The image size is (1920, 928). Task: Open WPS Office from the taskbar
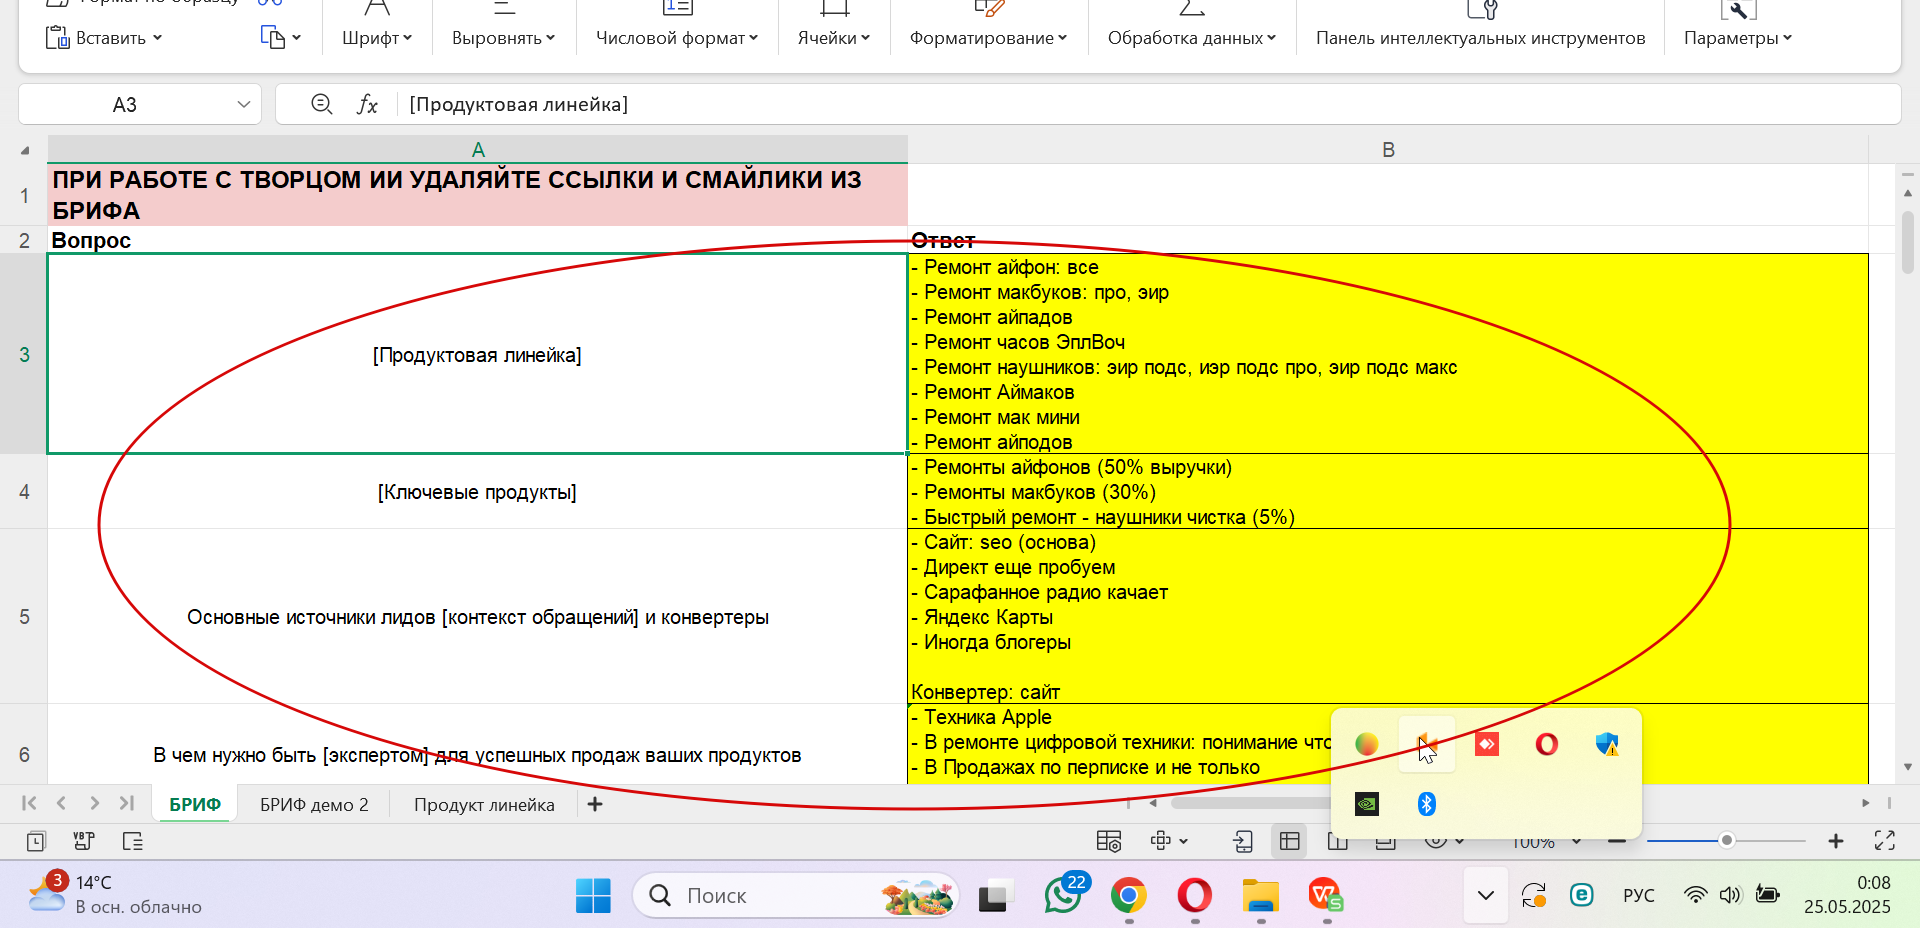pos(1326,895)
